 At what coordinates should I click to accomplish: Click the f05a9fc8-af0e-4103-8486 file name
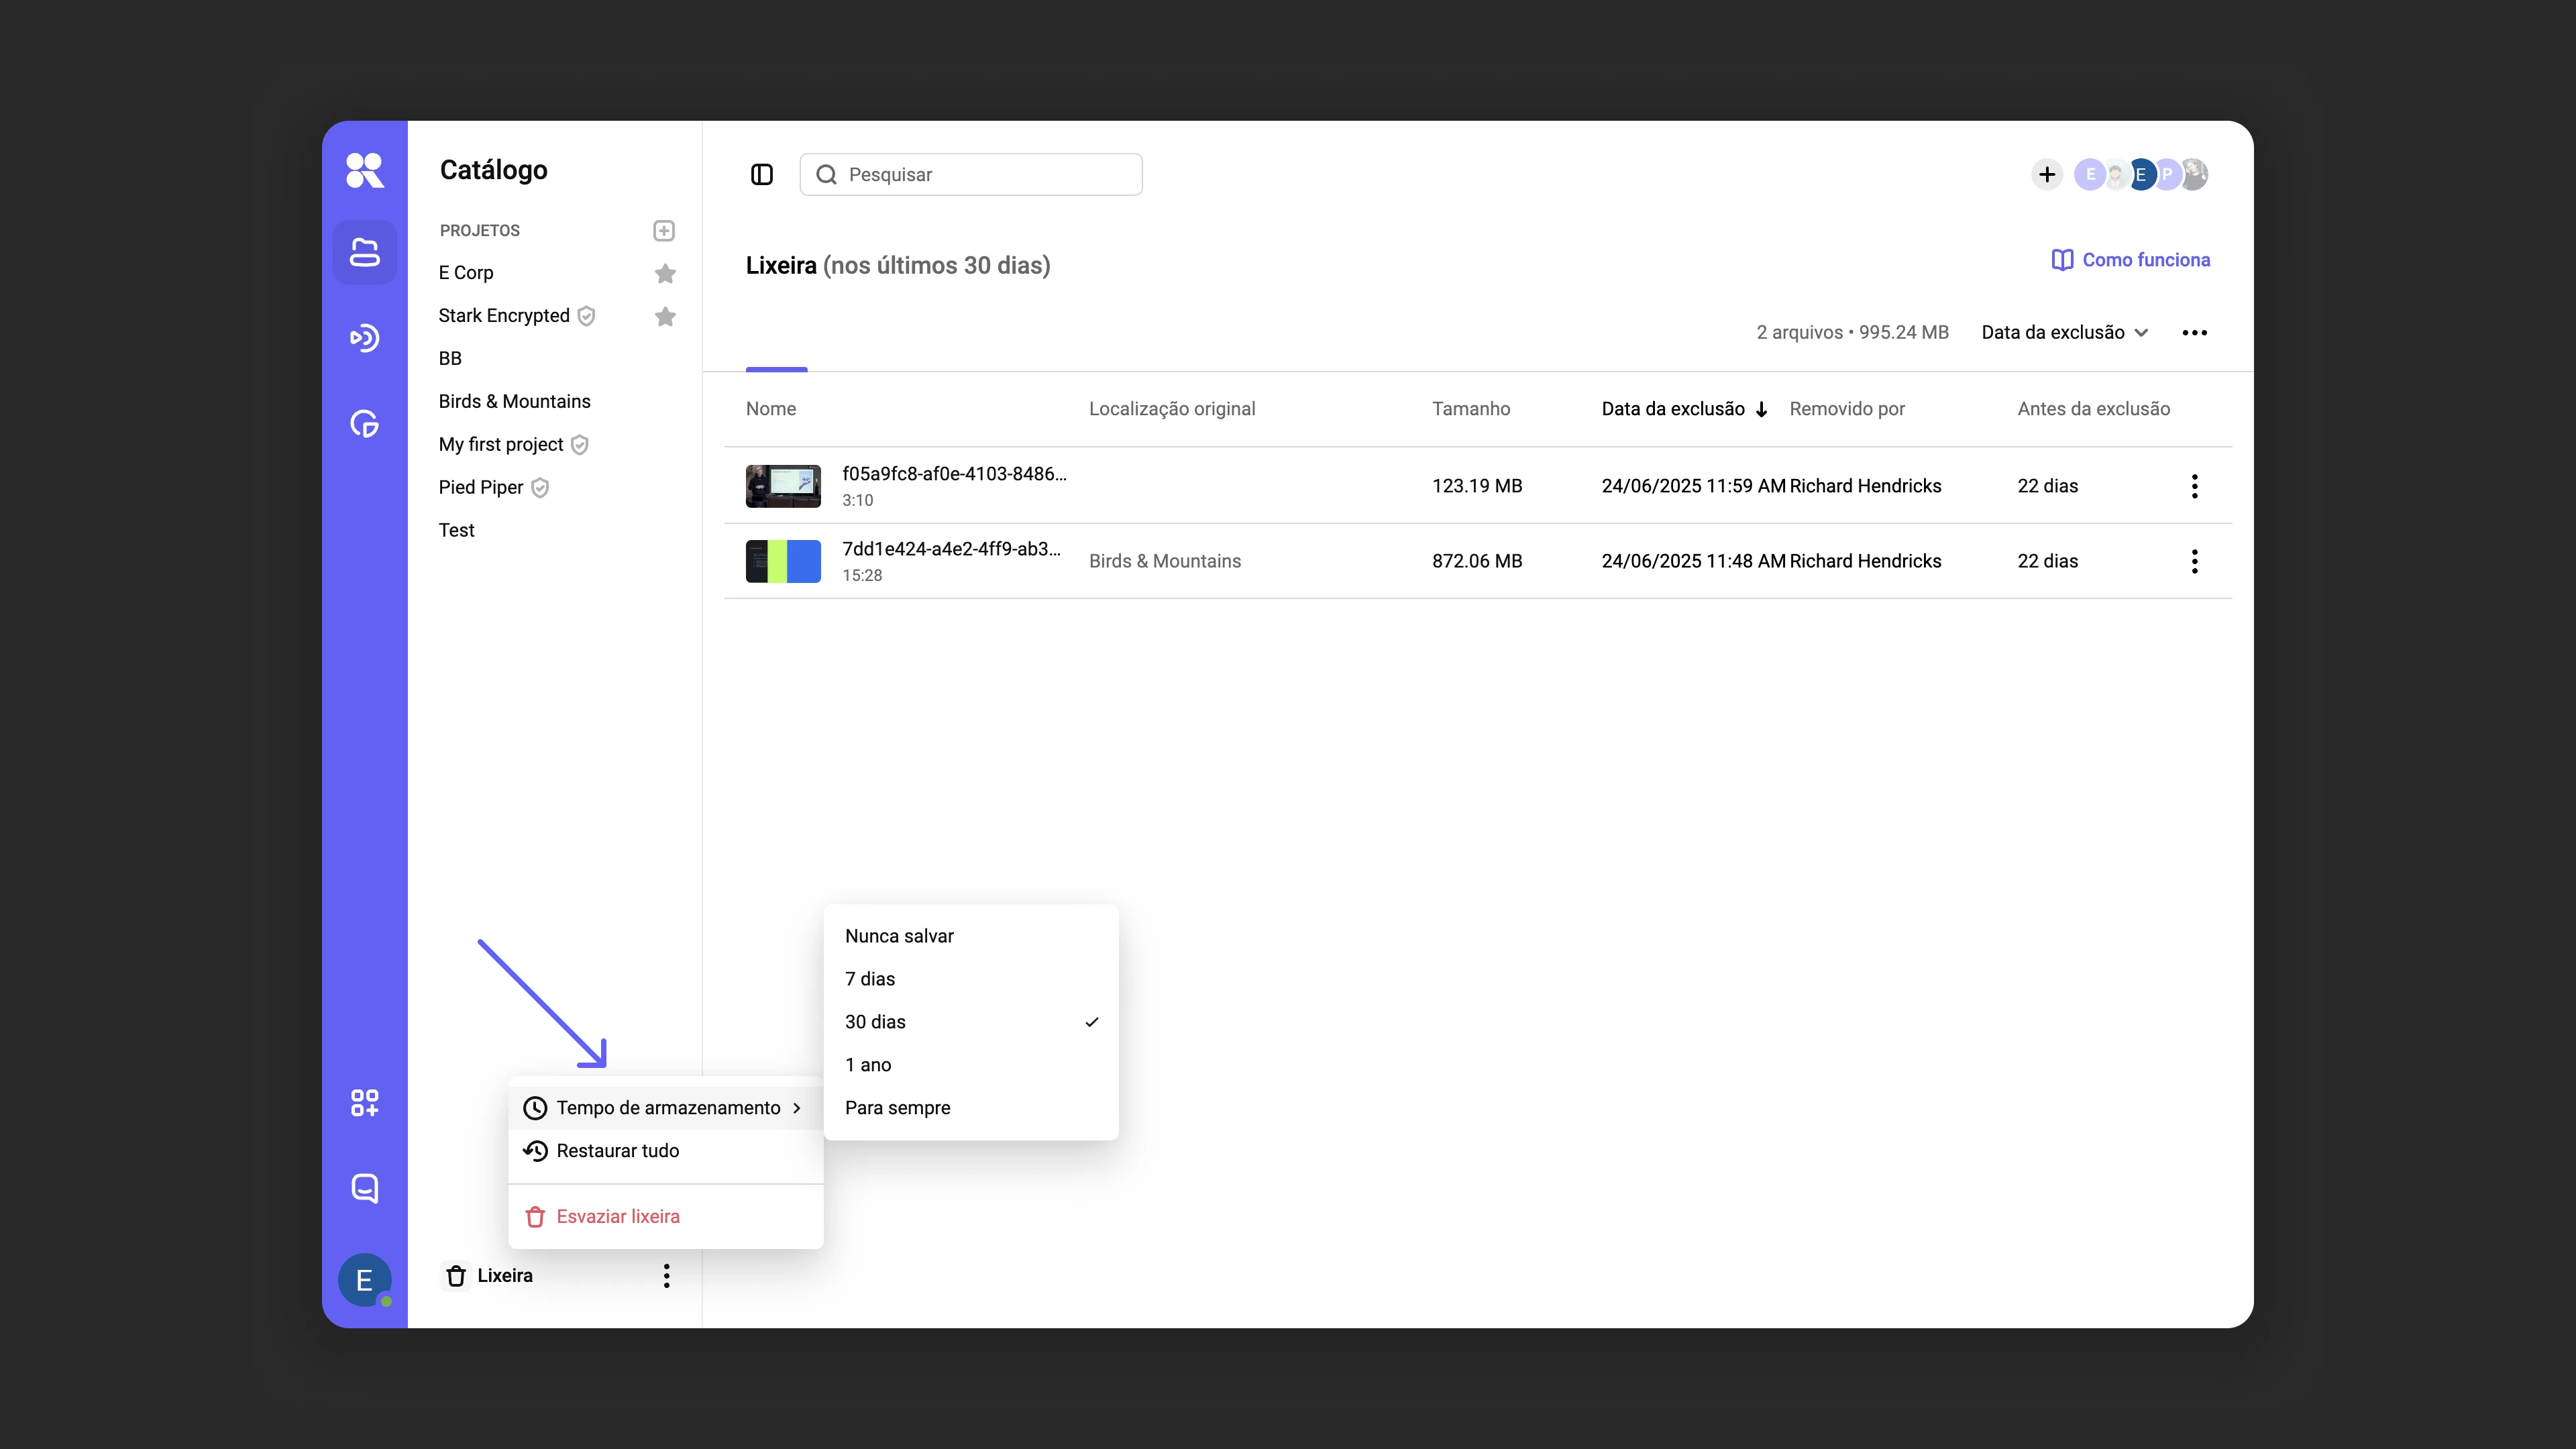(x=954, y=474)
